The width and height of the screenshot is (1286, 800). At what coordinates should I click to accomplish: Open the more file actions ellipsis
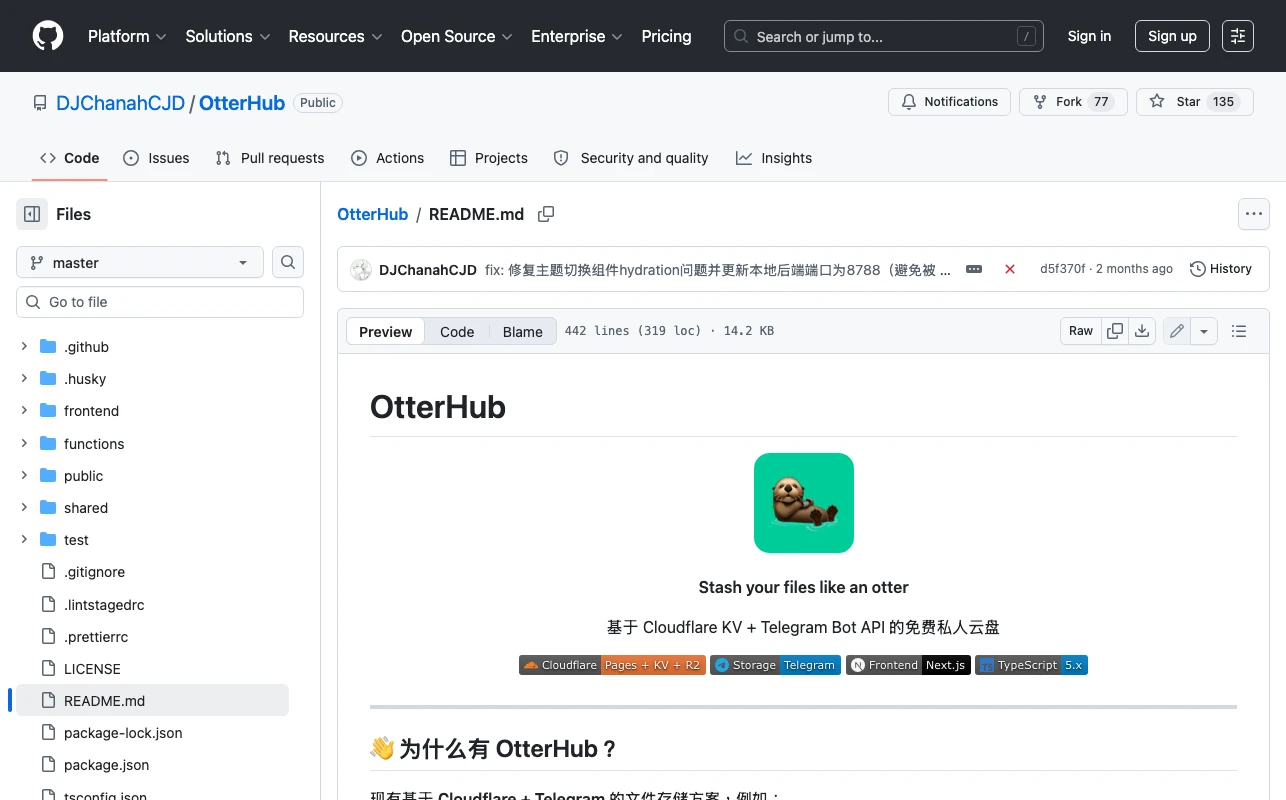click(x=1254, y=214)
